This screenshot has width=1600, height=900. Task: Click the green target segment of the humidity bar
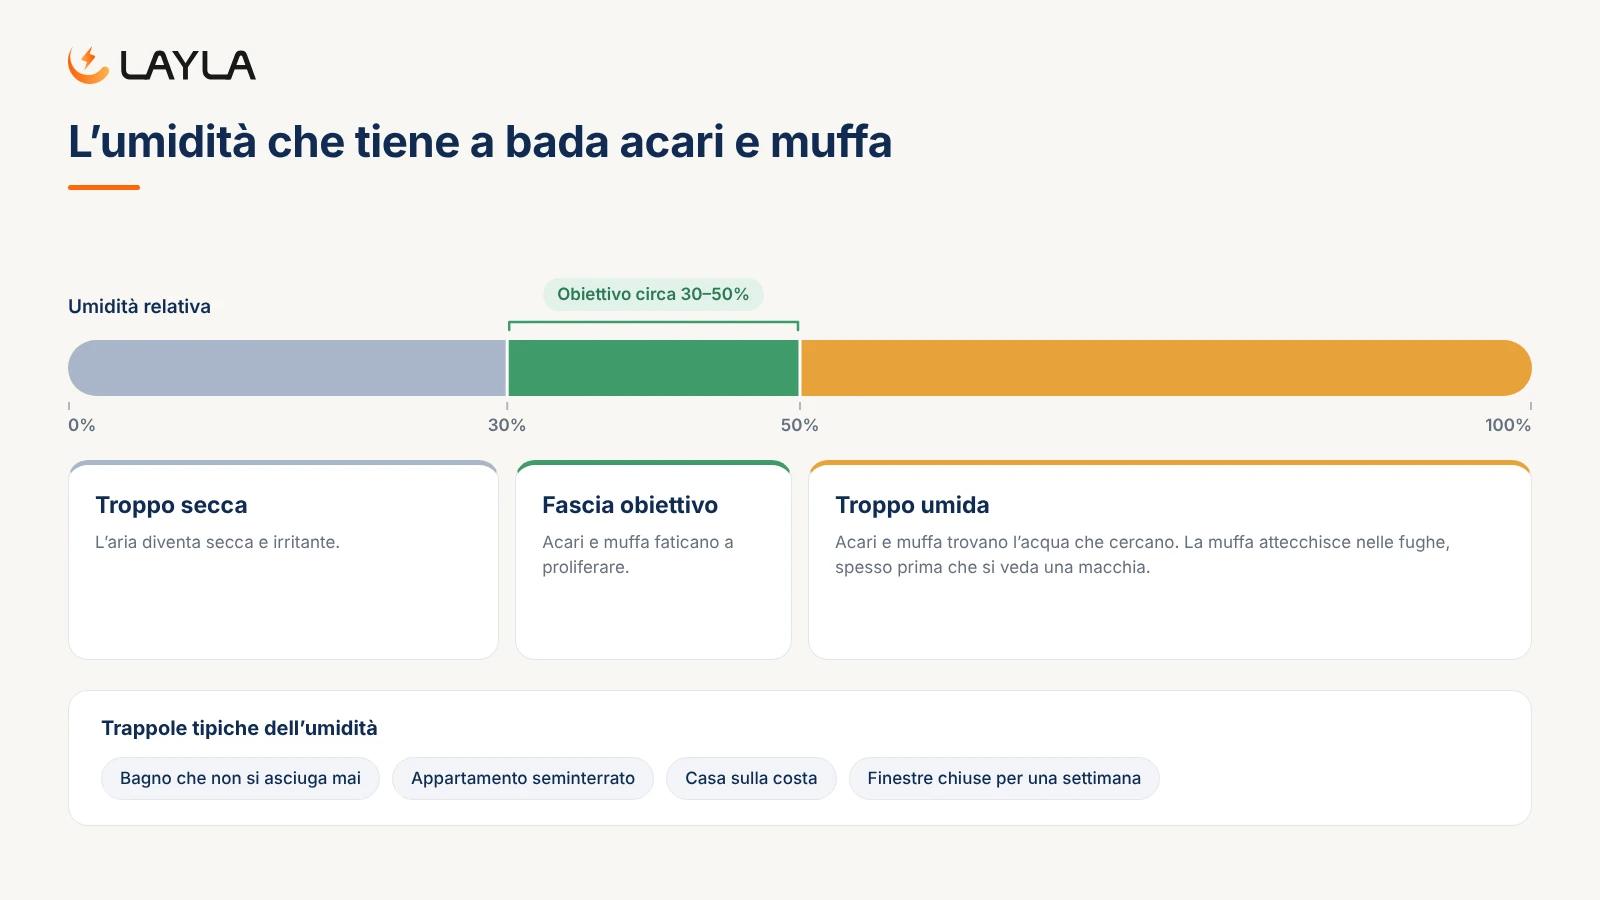tap(653, 368)
